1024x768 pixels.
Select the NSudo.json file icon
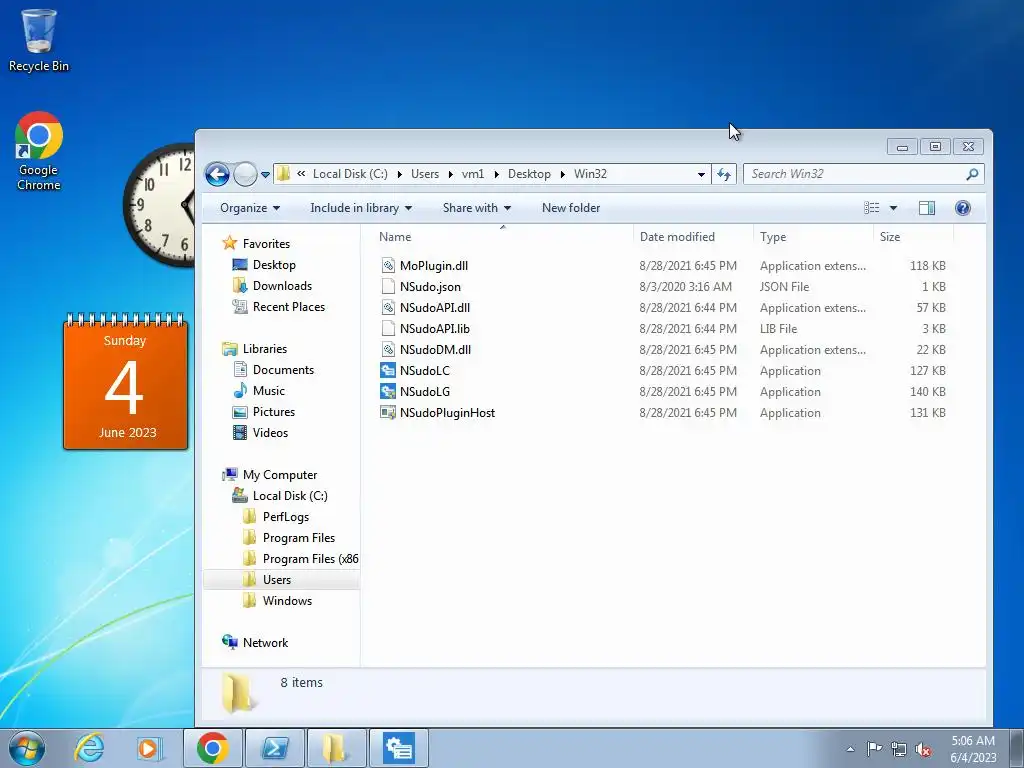pyautogui.click(x=388, y=287)
